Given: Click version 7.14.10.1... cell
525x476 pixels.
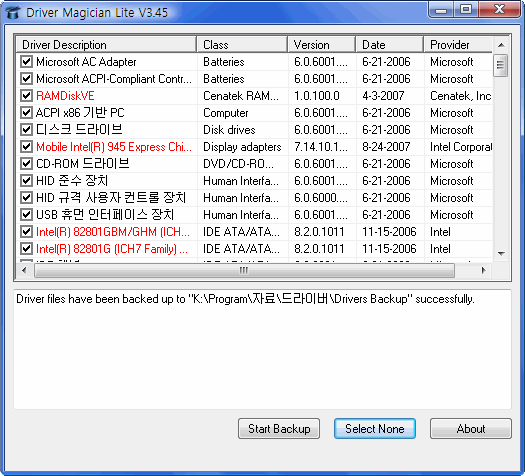Looking at the screenshot, I should coord(321,147).
